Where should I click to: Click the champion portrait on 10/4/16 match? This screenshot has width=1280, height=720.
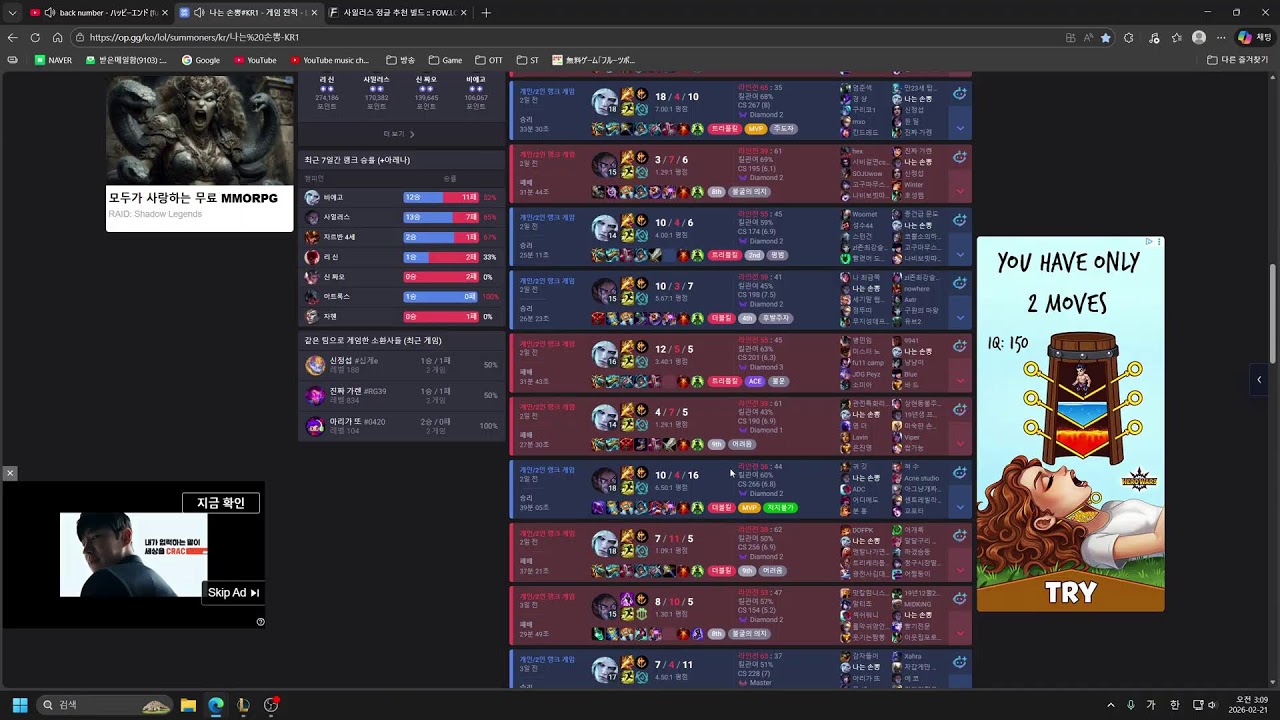pyautogui.click(x=604, y=479)
